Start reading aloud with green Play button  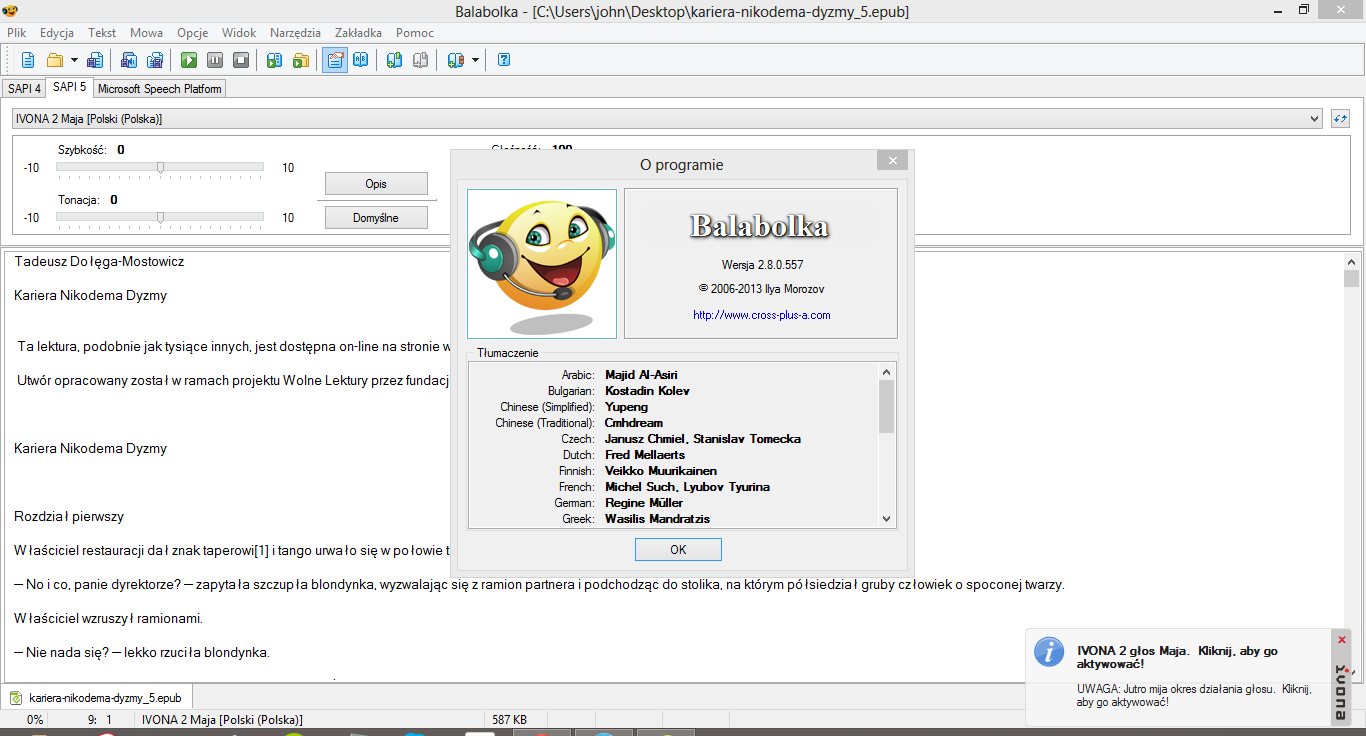(x=189, y=60)
